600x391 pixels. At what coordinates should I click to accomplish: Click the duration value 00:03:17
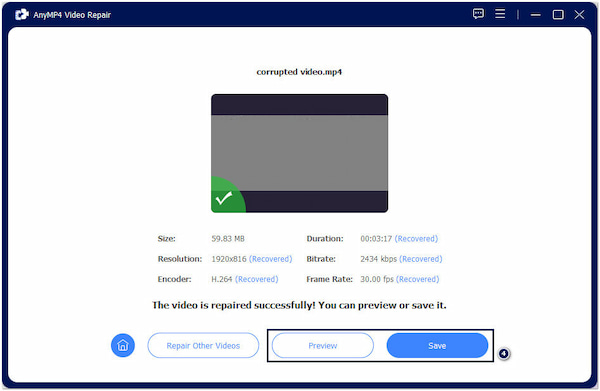(x=376, y=239)
